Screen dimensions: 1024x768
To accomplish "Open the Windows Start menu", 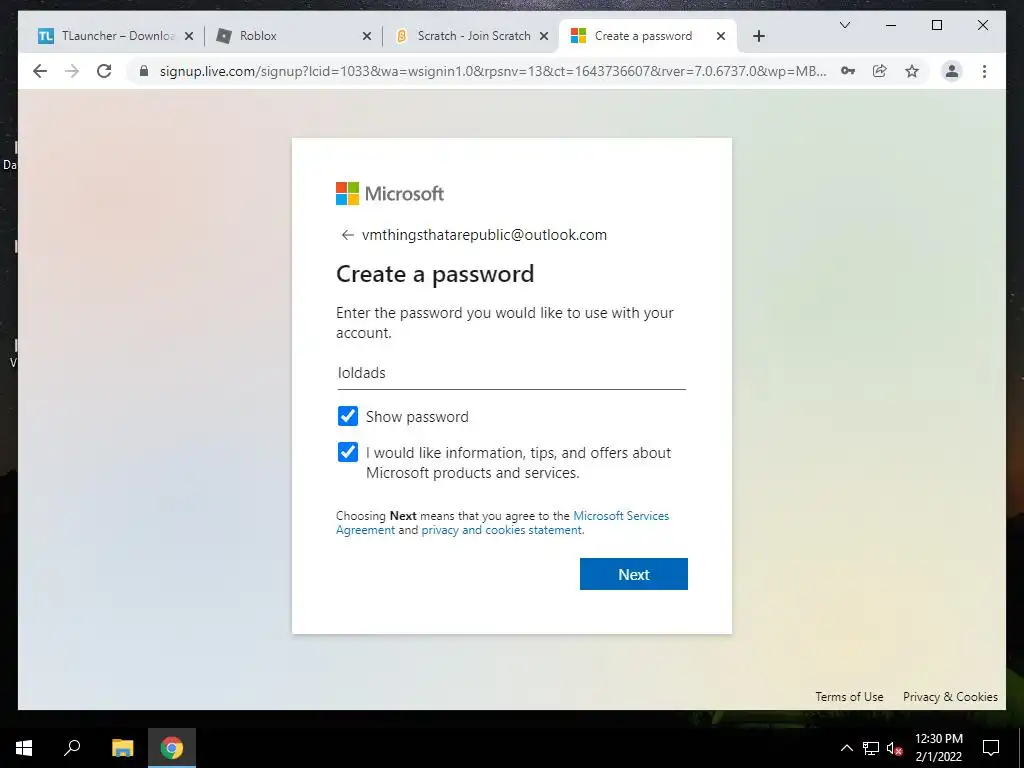I will coord(24,748).
